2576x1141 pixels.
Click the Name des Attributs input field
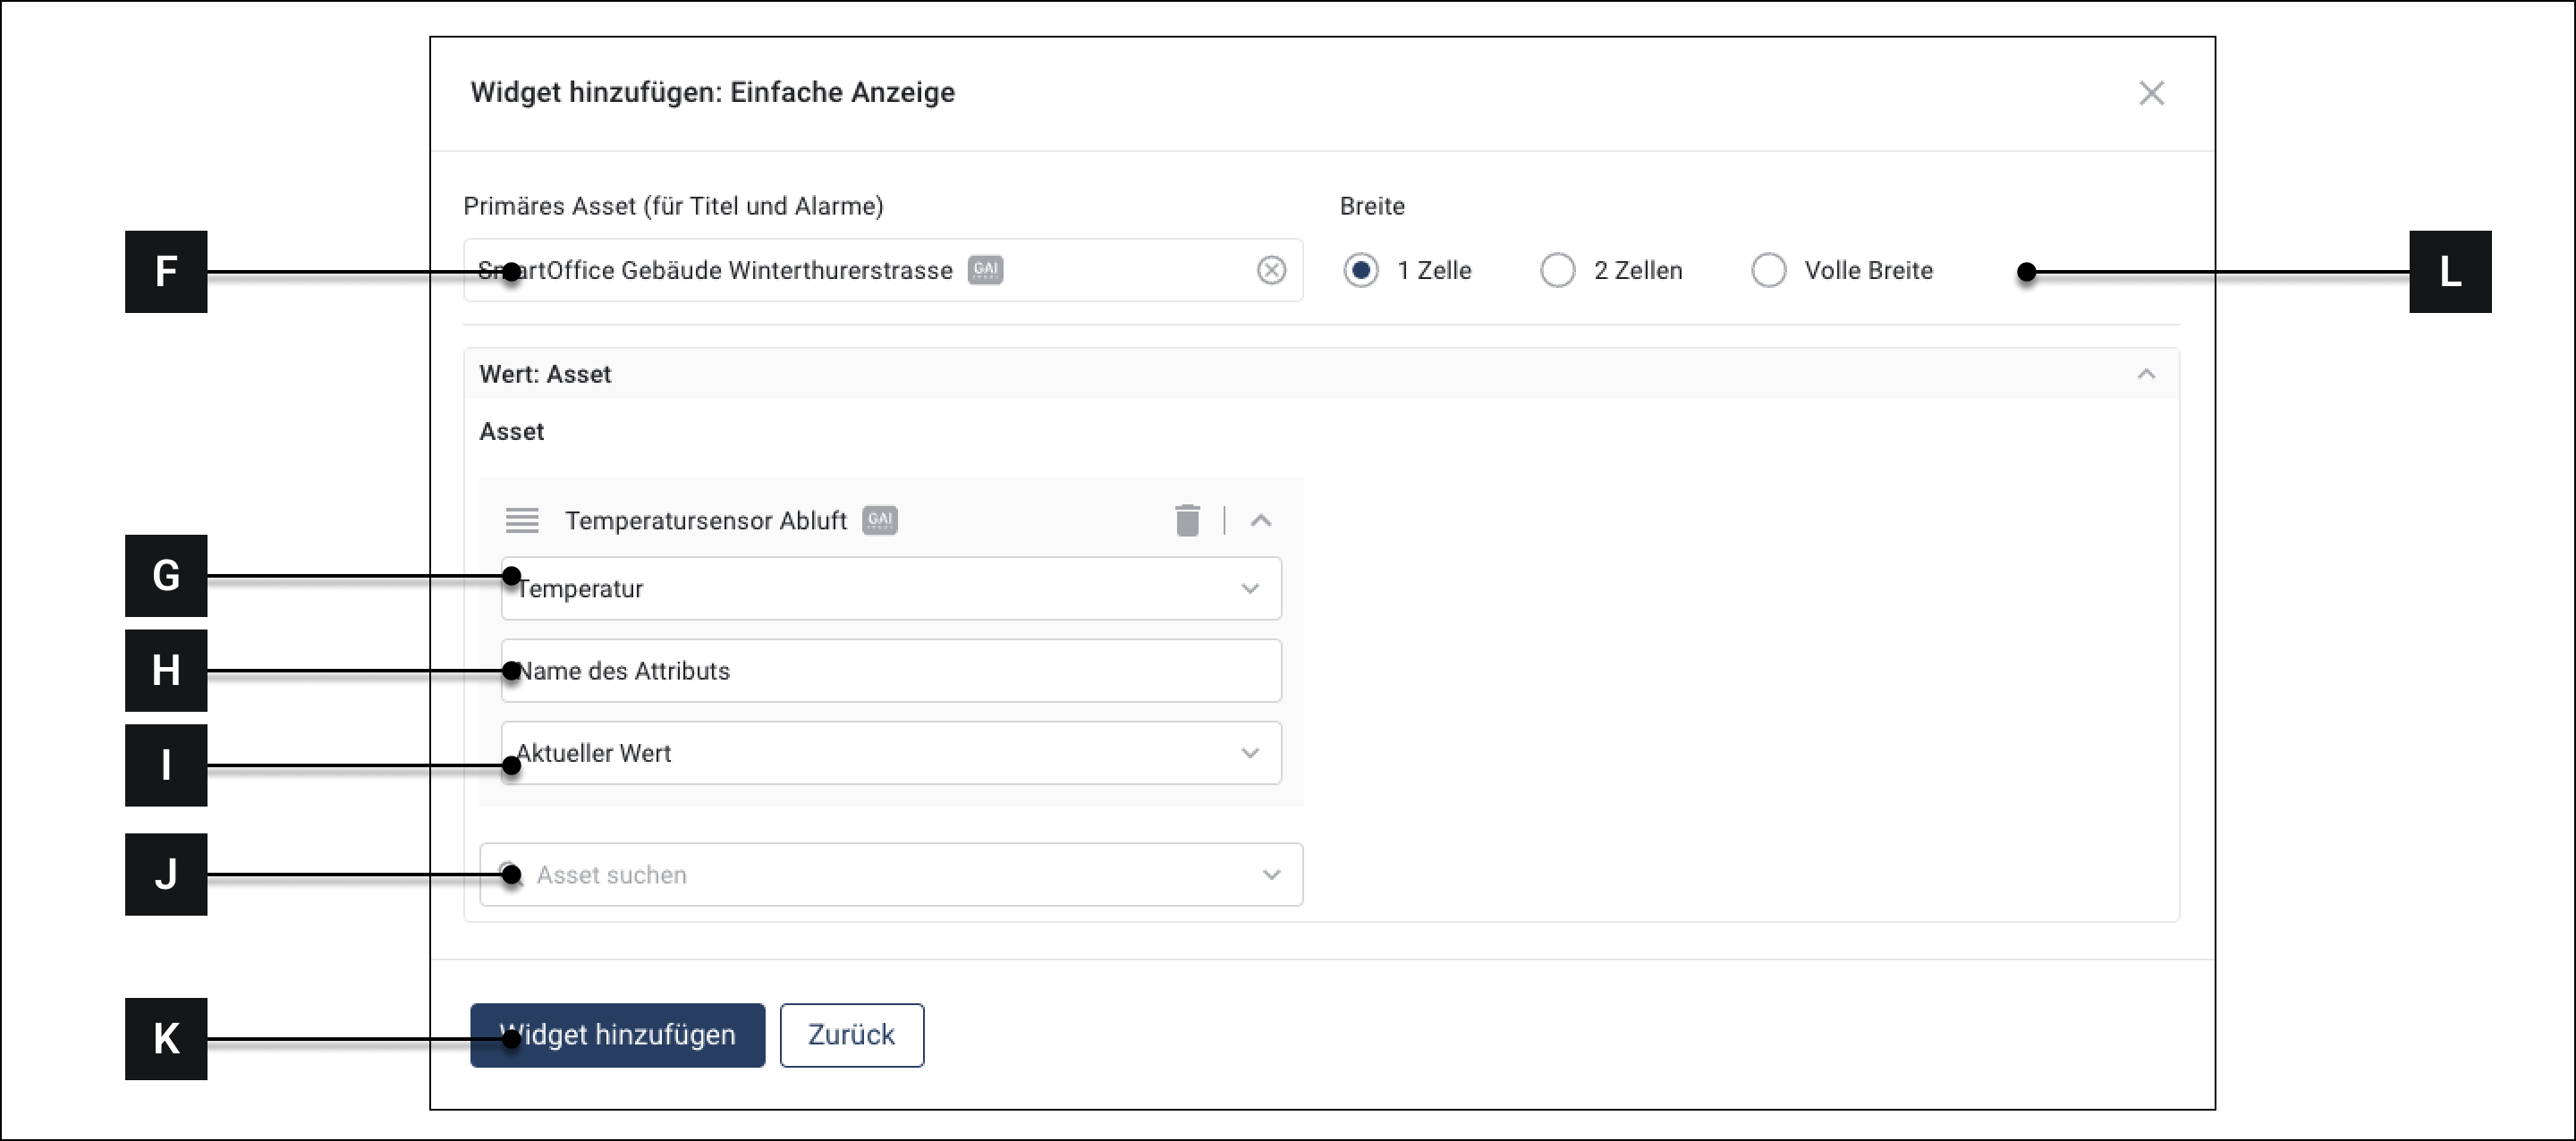coord(890,671)
